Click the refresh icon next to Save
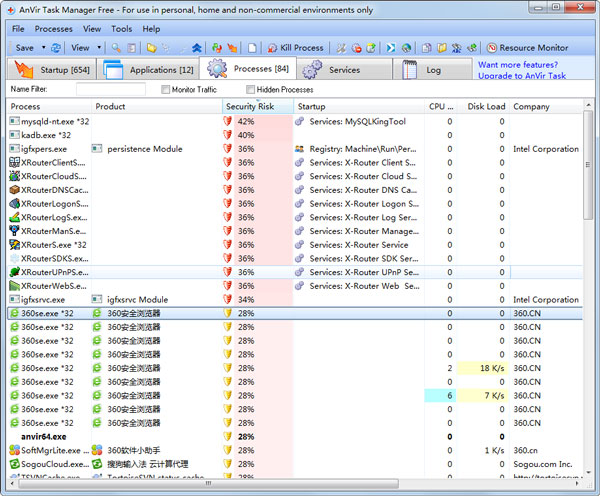Viewport: 600px width, 496px height. [x=56, y=47]
